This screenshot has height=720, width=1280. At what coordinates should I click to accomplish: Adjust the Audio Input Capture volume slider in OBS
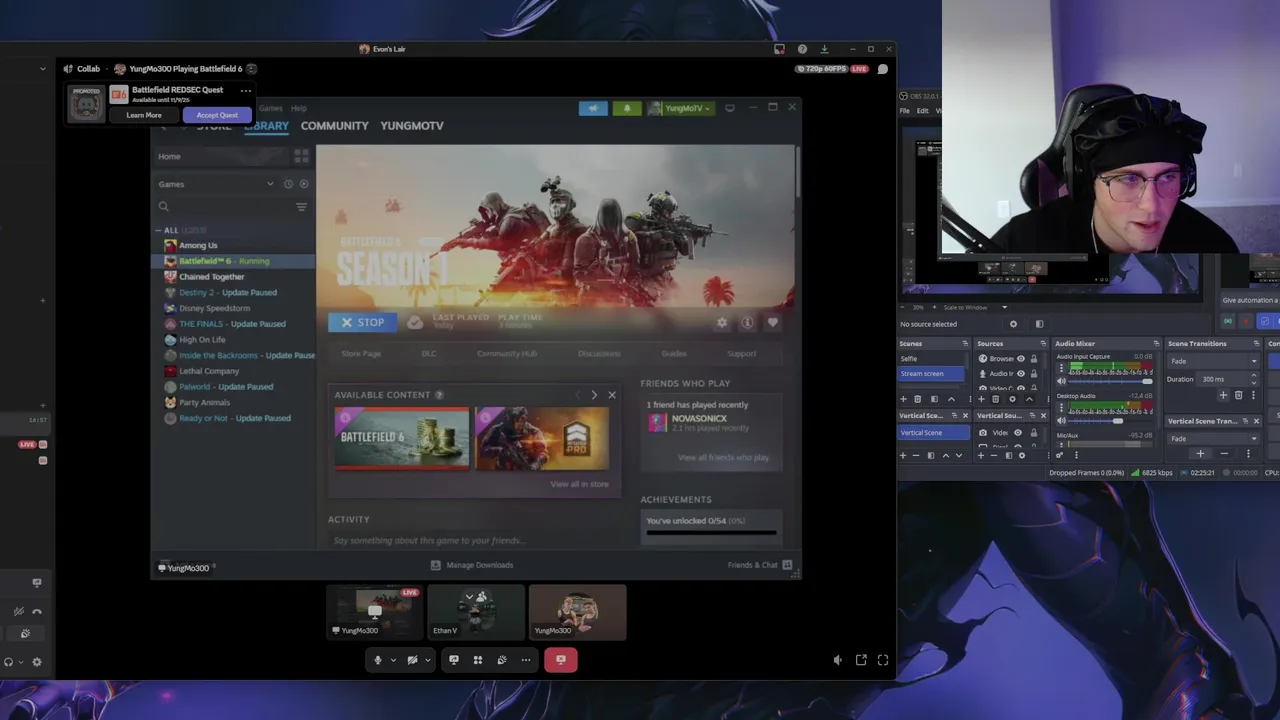(x=1111, y=381)
